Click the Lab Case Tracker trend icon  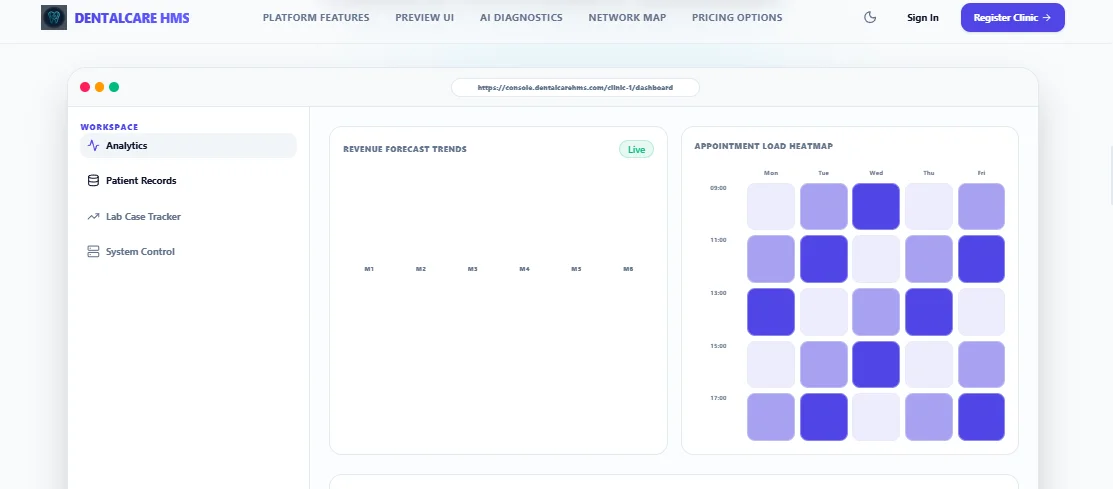pos(93,216)
